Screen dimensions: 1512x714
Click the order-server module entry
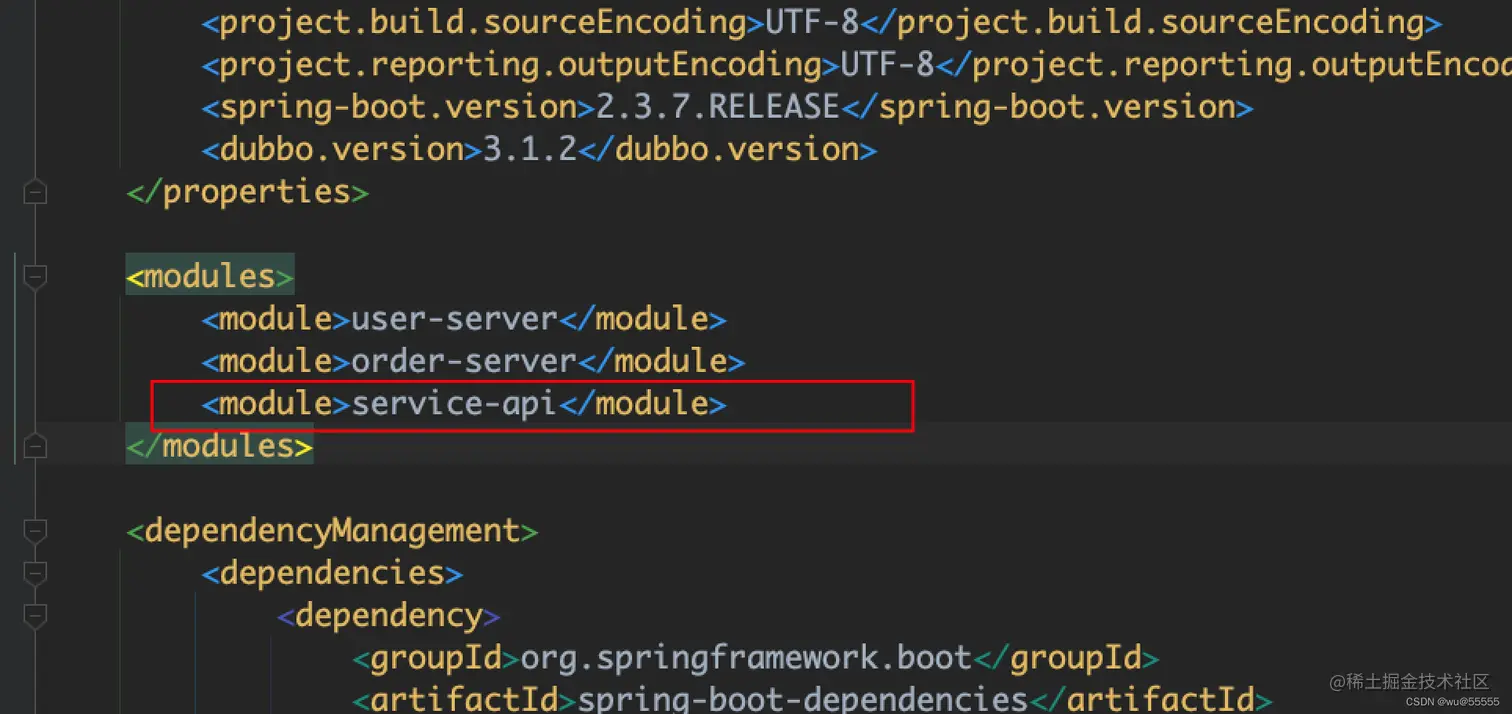tap(473, 361)
